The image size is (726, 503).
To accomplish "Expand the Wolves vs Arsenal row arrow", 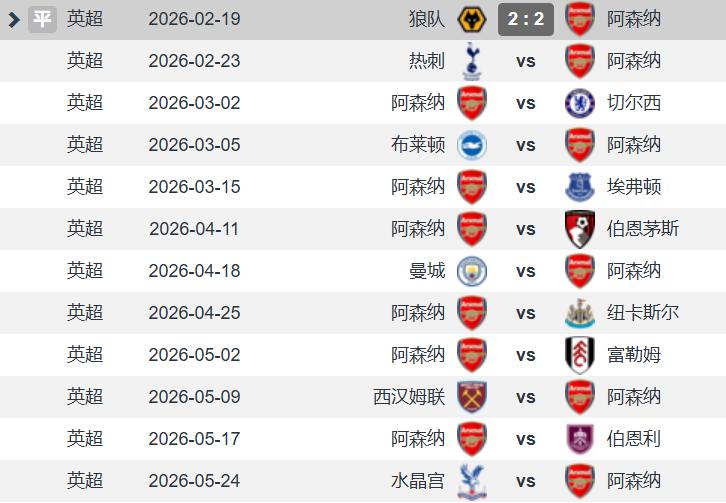I will click(x=14, y=19).
